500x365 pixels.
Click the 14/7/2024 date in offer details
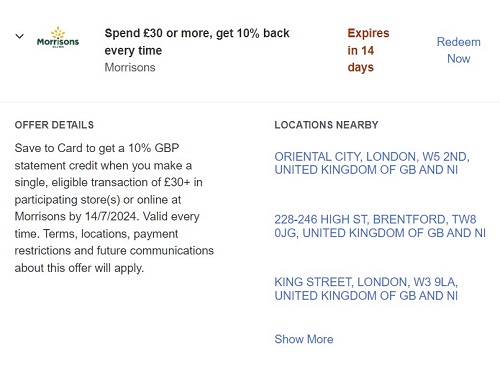(111, 216)
